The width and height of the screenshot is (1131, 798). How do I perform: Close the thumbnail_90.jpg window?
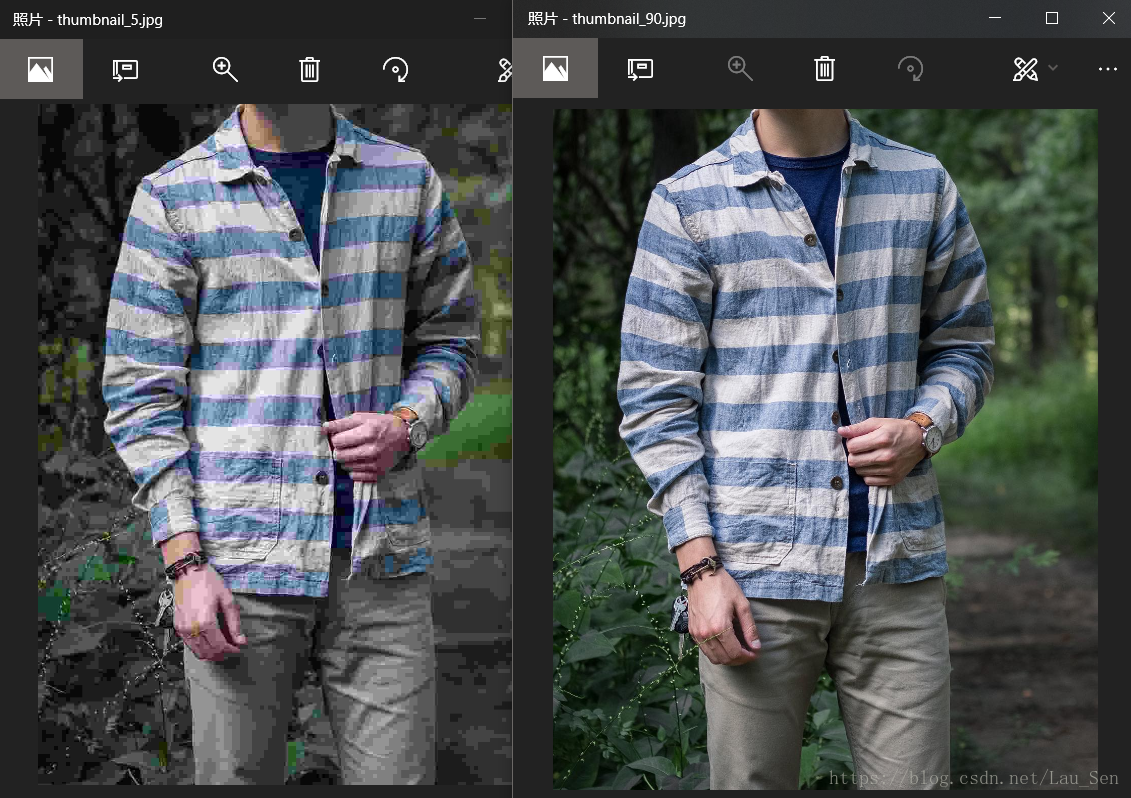[x=1109, y=18]
